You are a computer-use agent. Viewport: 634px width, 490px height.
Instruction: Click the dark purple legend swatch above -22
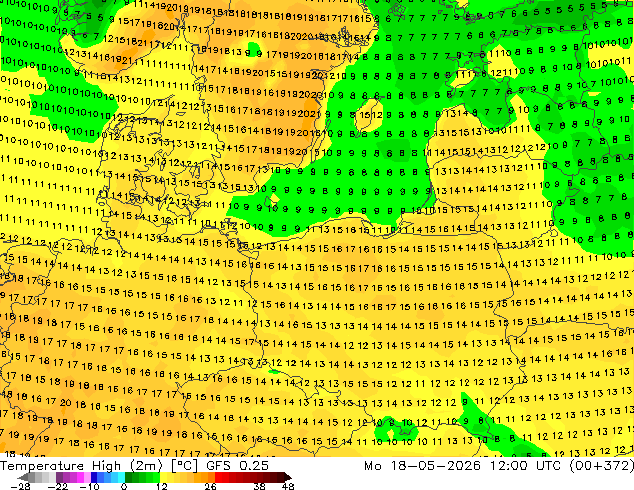pos(59,477)
